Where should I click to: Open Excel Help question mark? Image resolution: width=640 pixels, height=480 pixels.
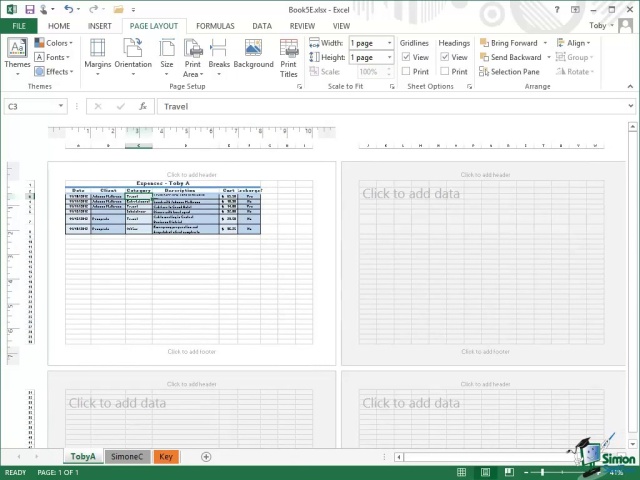click(557, 9)
